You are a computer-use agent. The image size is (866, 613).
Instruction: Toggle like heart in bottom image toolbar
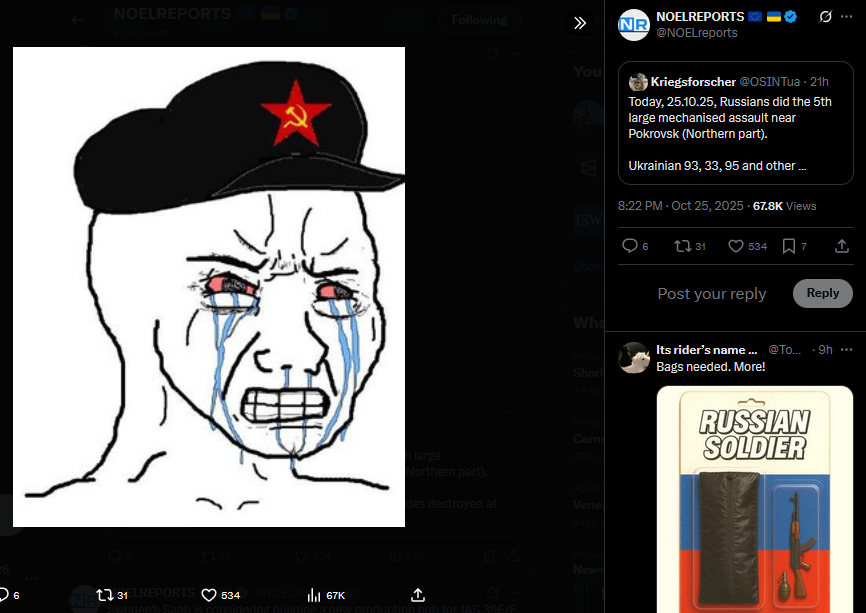point(209,595)
